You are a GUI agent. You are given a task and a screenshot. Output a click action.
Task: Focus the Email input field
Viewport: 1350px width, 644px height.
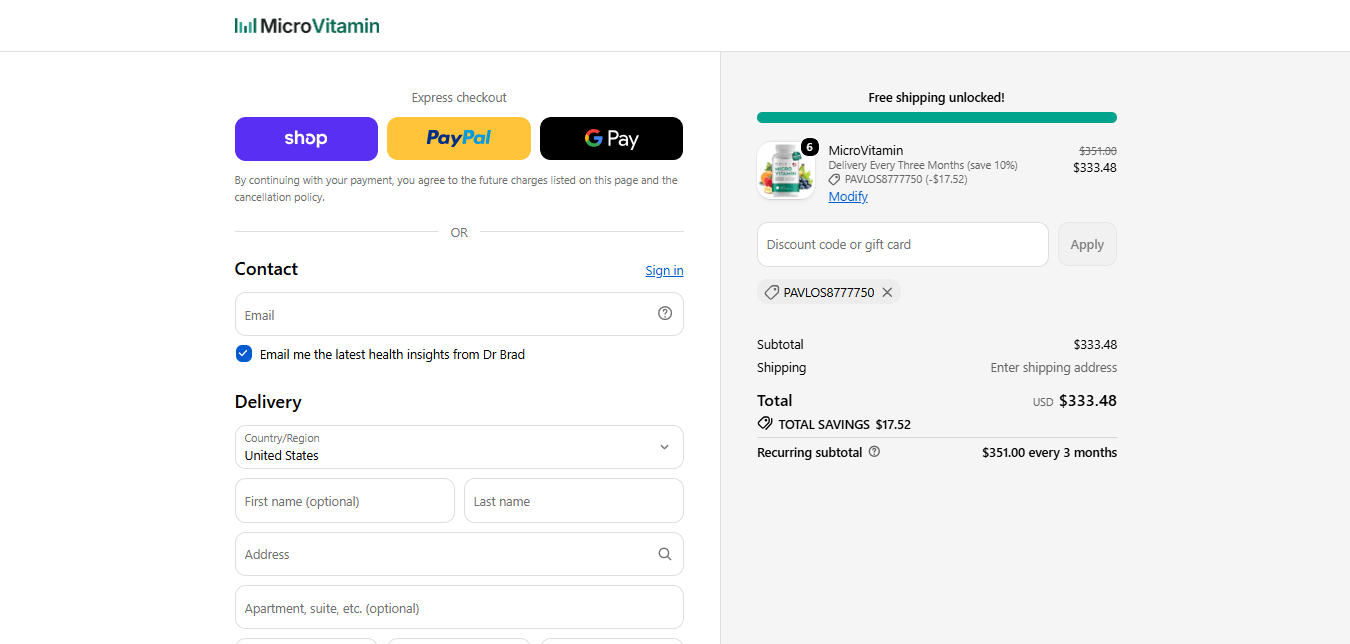(x=459, y=314)
